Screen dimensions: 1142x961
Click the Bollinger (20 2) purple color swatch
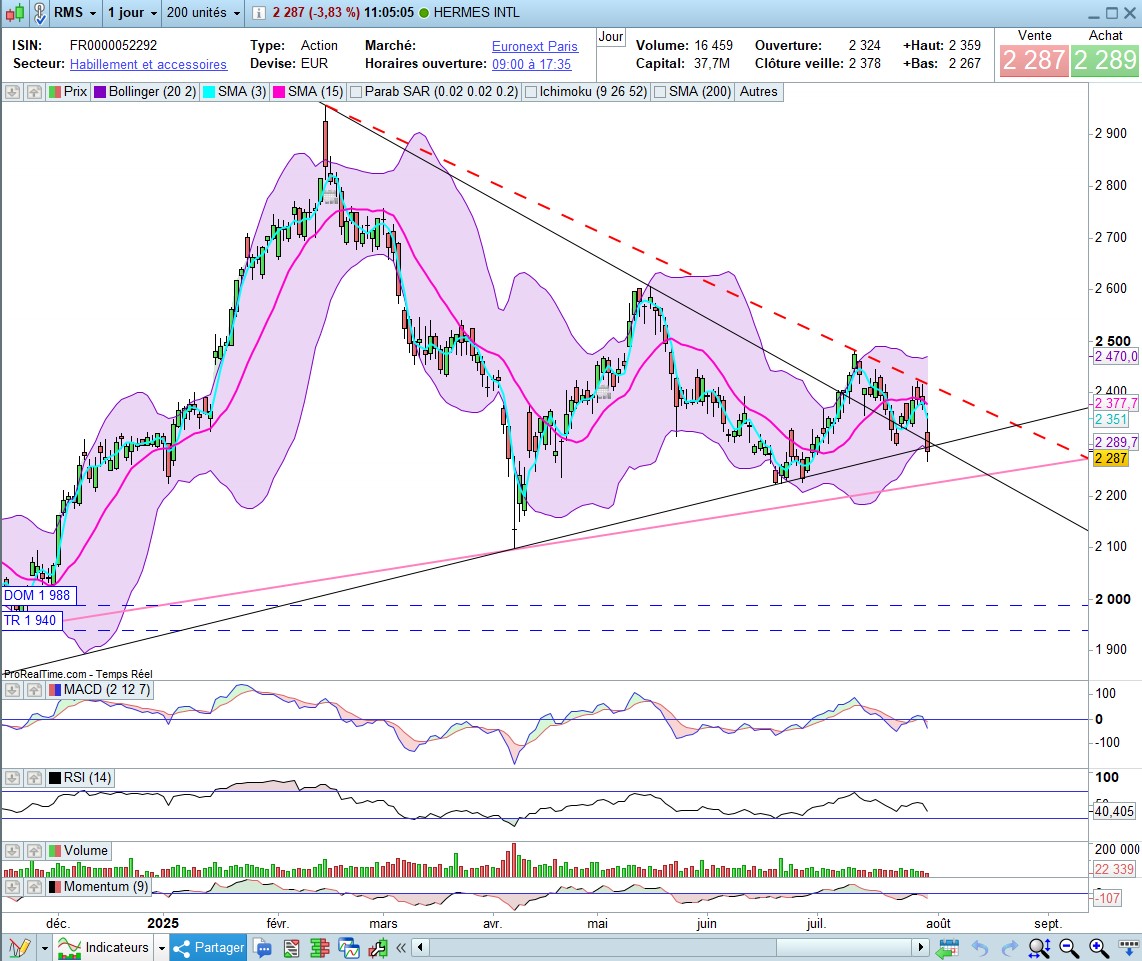click(100, 92)
